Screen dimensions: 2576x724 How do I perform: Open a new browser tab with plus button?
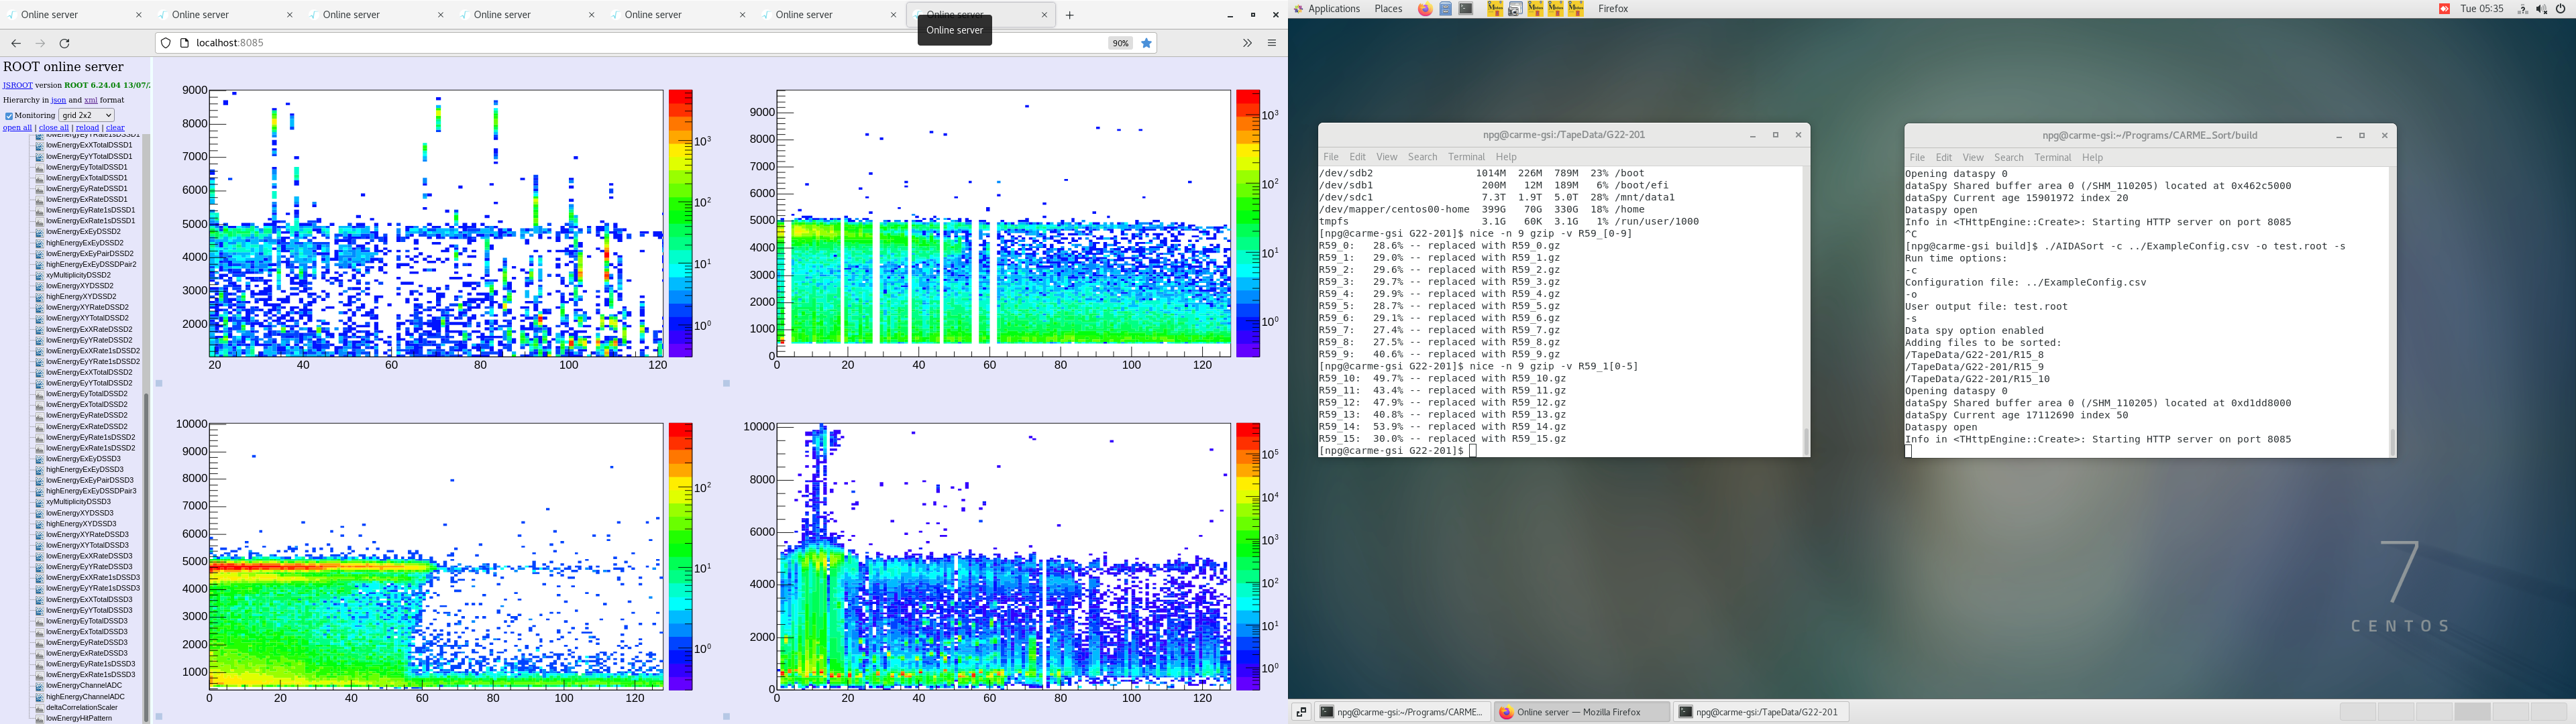(x=1070, y=15)
